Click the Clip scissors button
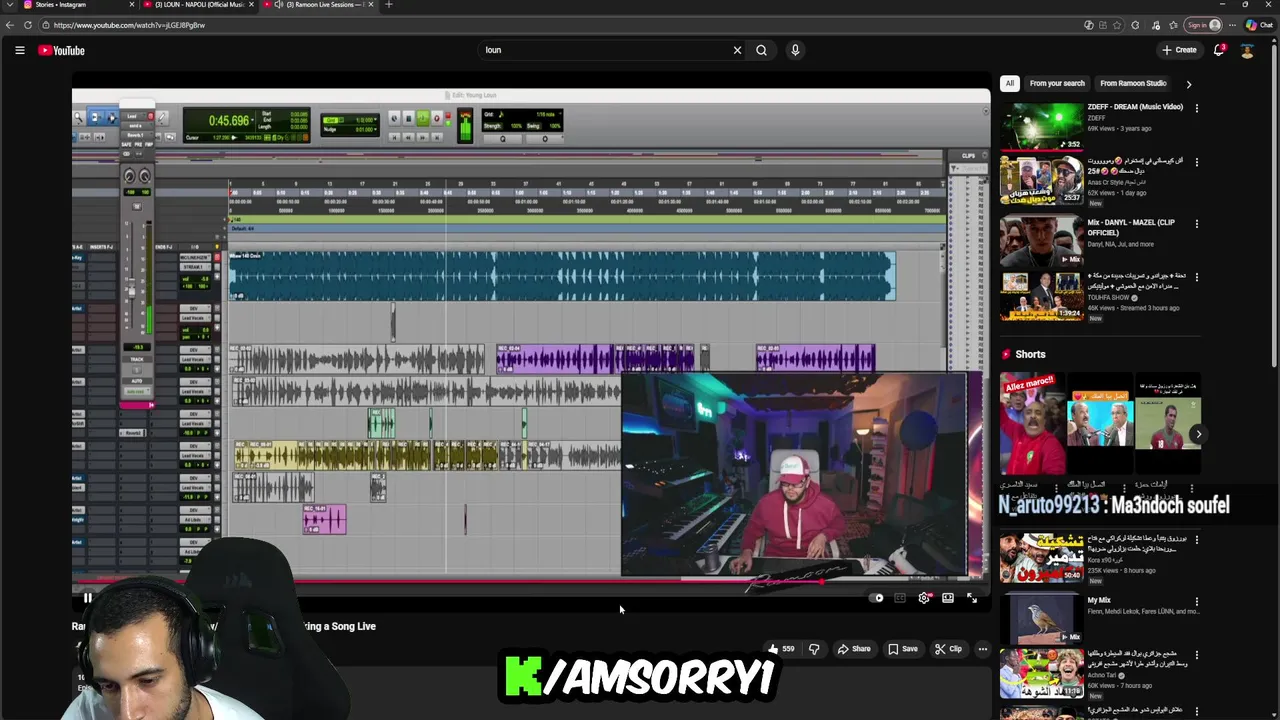 [948, 649]
